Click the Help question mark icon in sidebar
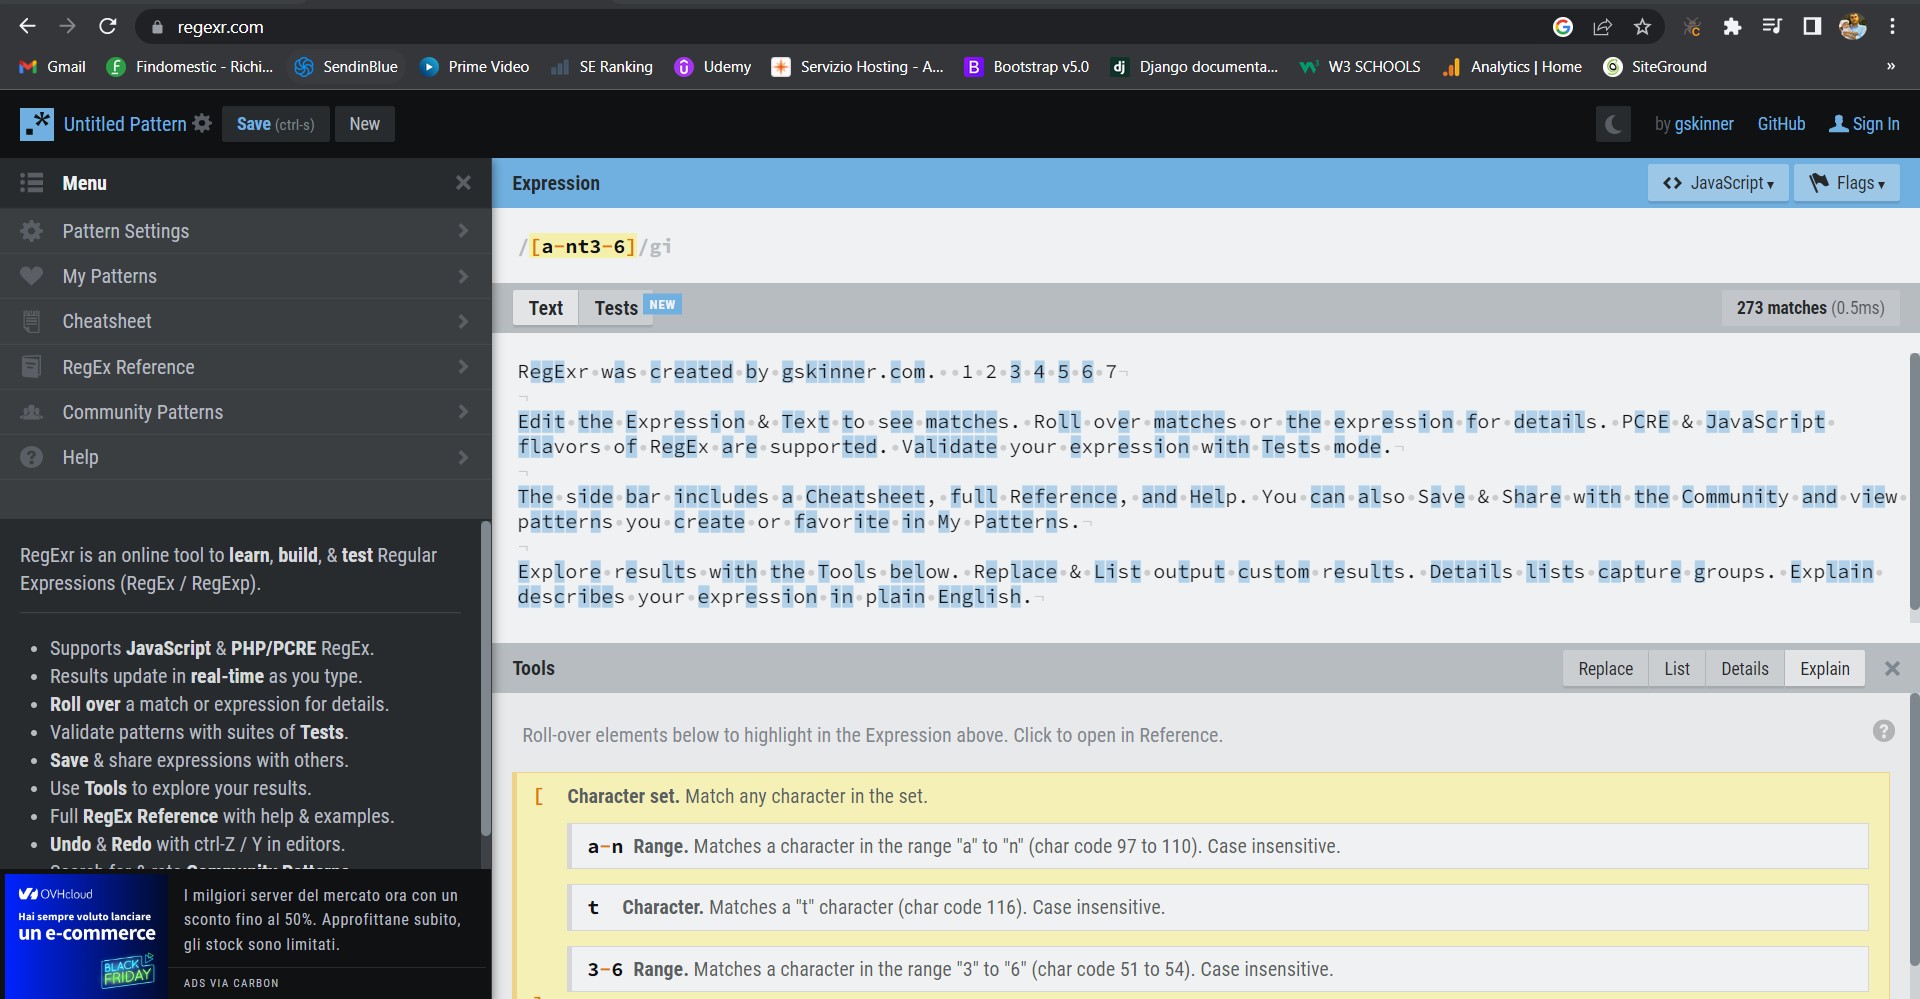 31,457
